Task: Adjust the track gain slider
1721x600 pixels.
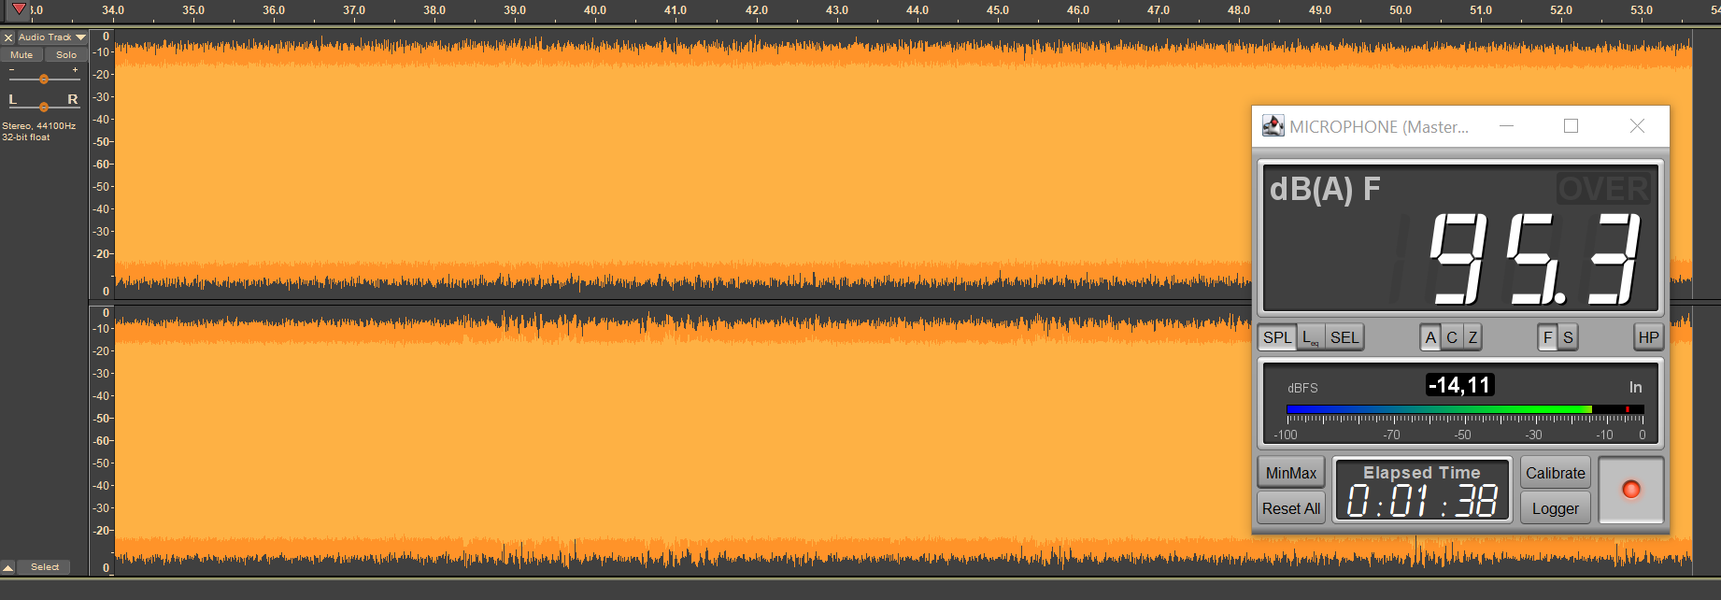Action: (x=43, y=78)
